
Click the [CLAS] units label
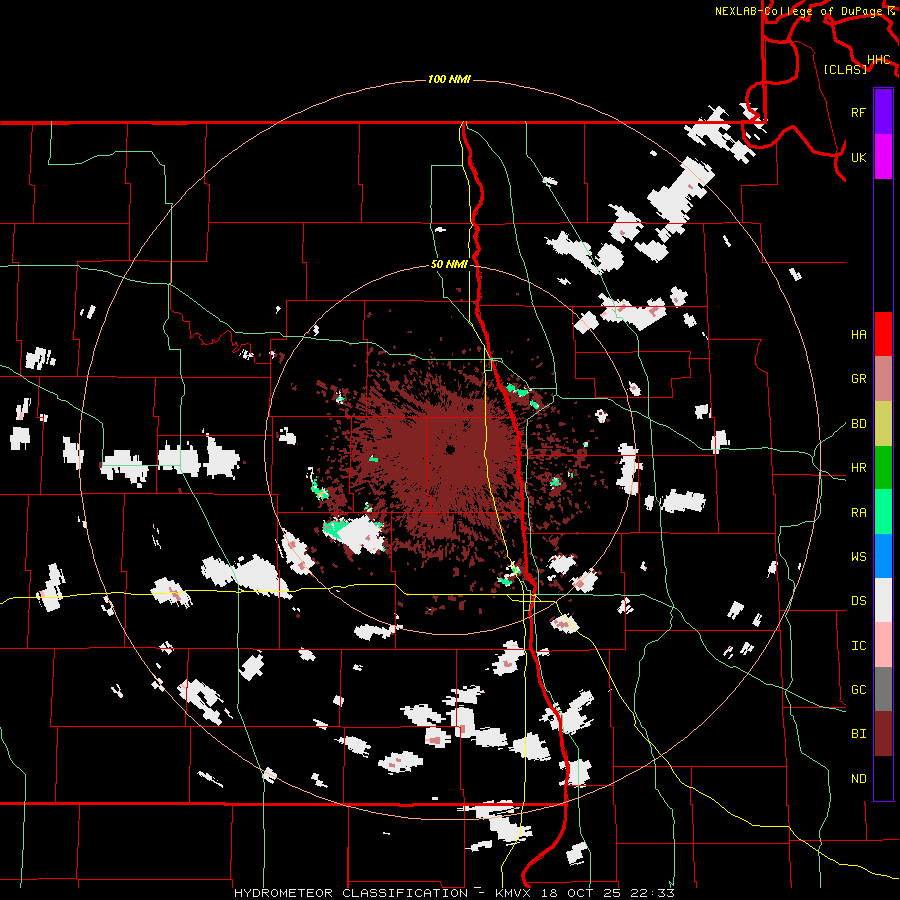(845, 69)
